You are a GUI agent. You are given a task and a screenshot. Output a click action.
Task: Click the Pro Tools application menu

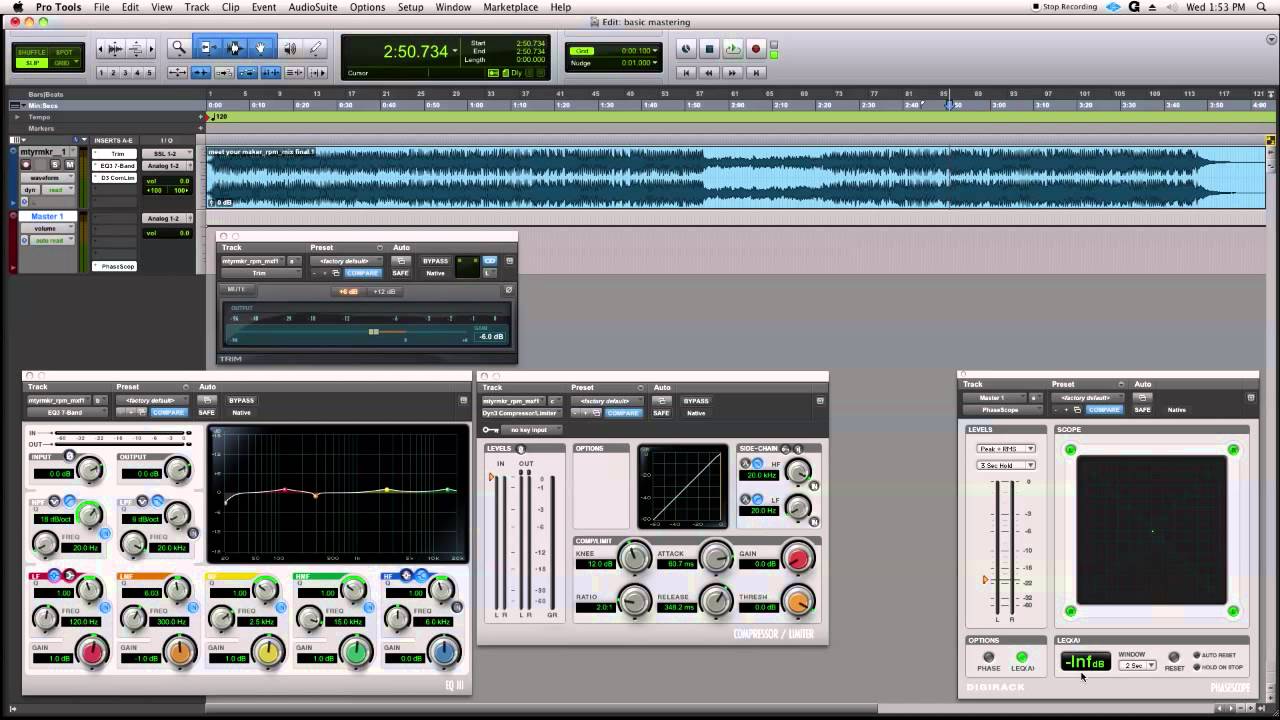[57, 7]
